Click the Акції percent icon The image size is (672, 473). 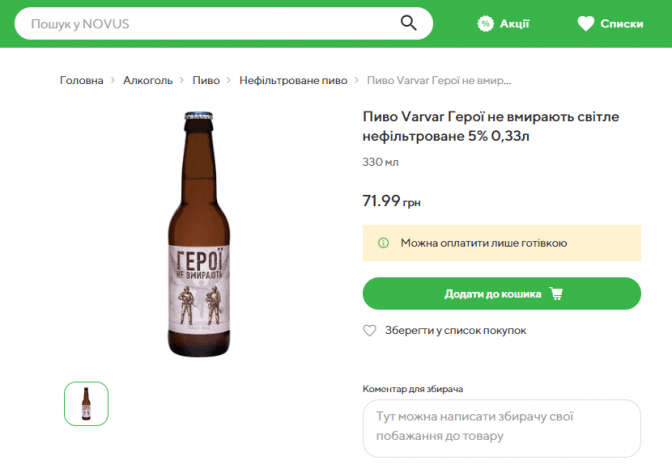coord(485,23)
